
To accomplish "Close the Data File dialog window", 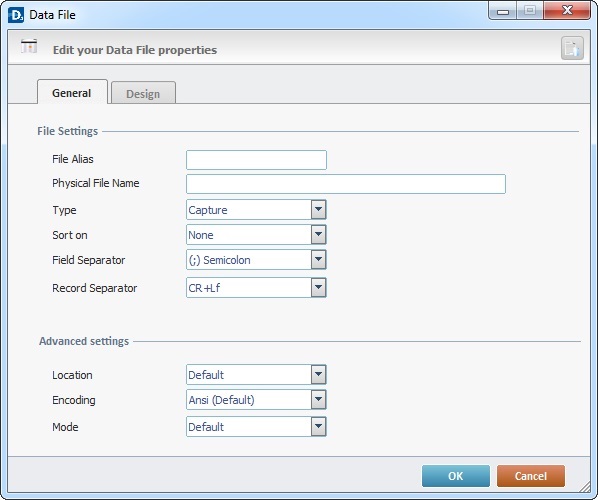I will pyautogui.click(x=567, y=11).
